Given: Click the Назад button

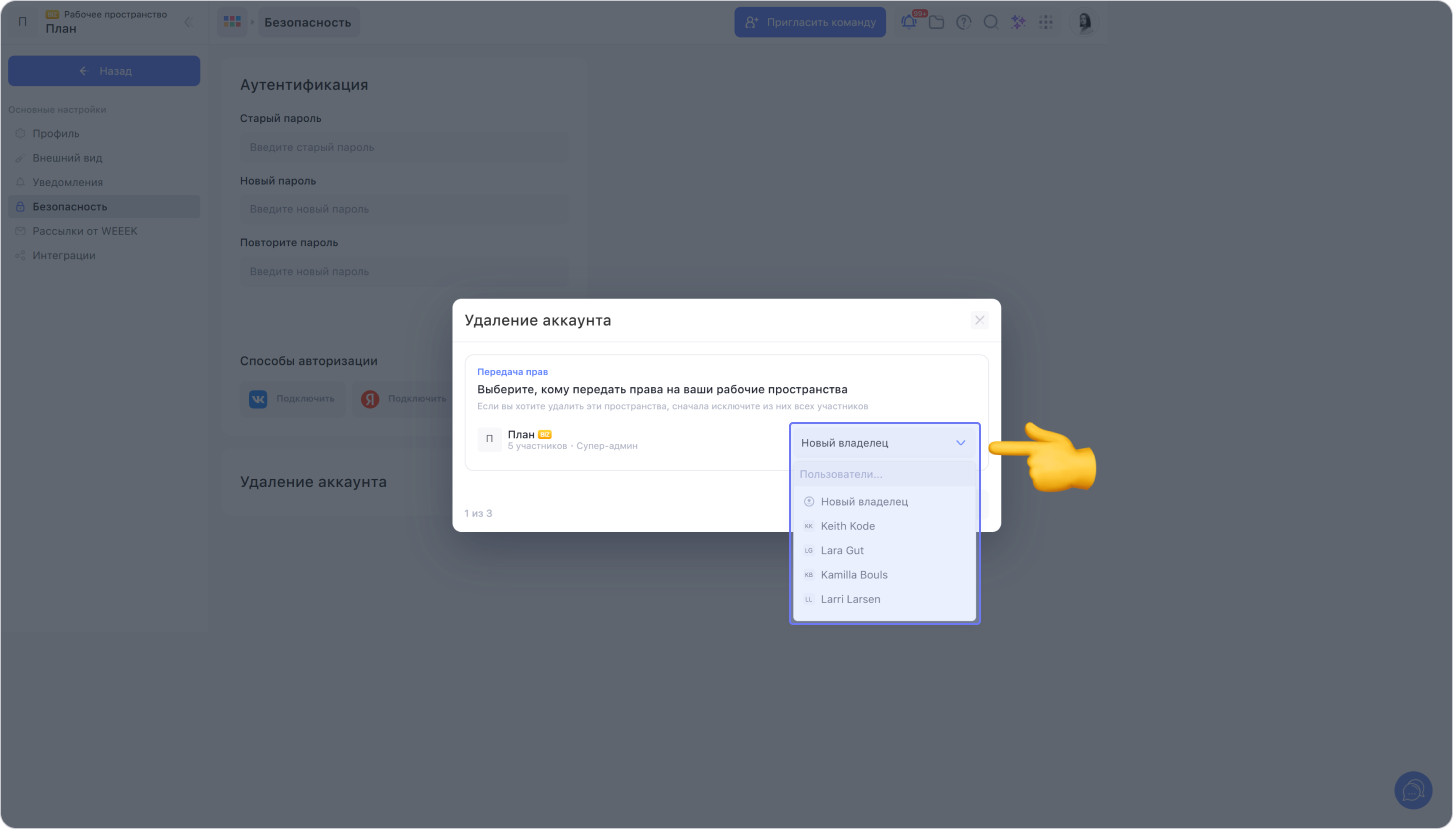Looking at the screenshot, I should click(104, 71).
